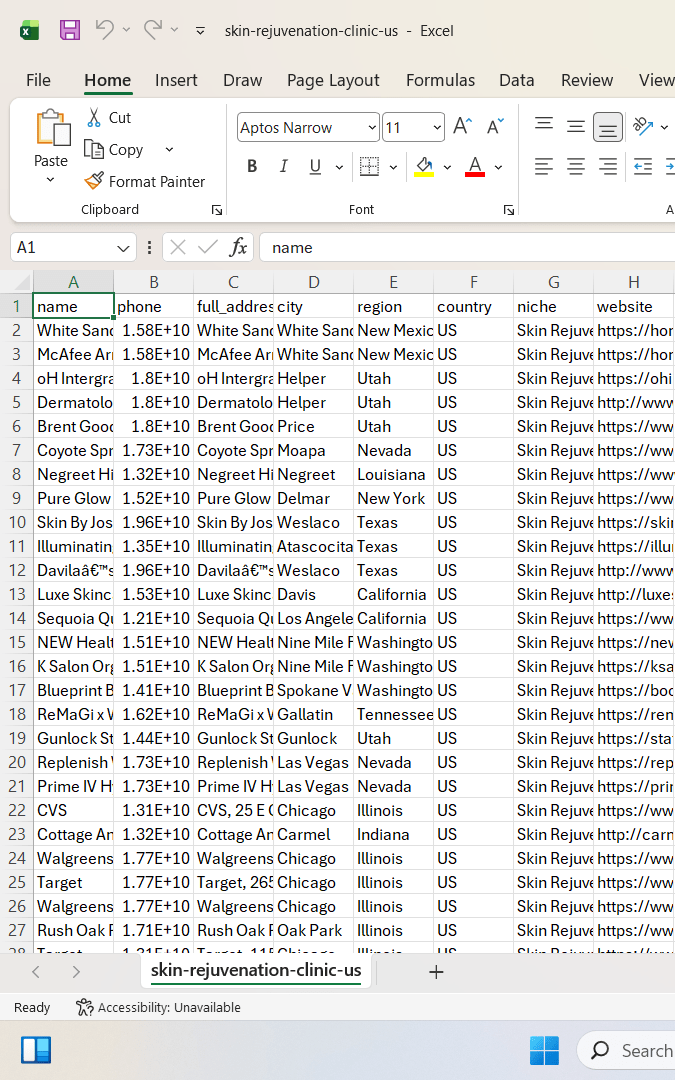Expand the Copy options arrow
The width and height of the screenshot is (675, 1080).
point(169,149)
